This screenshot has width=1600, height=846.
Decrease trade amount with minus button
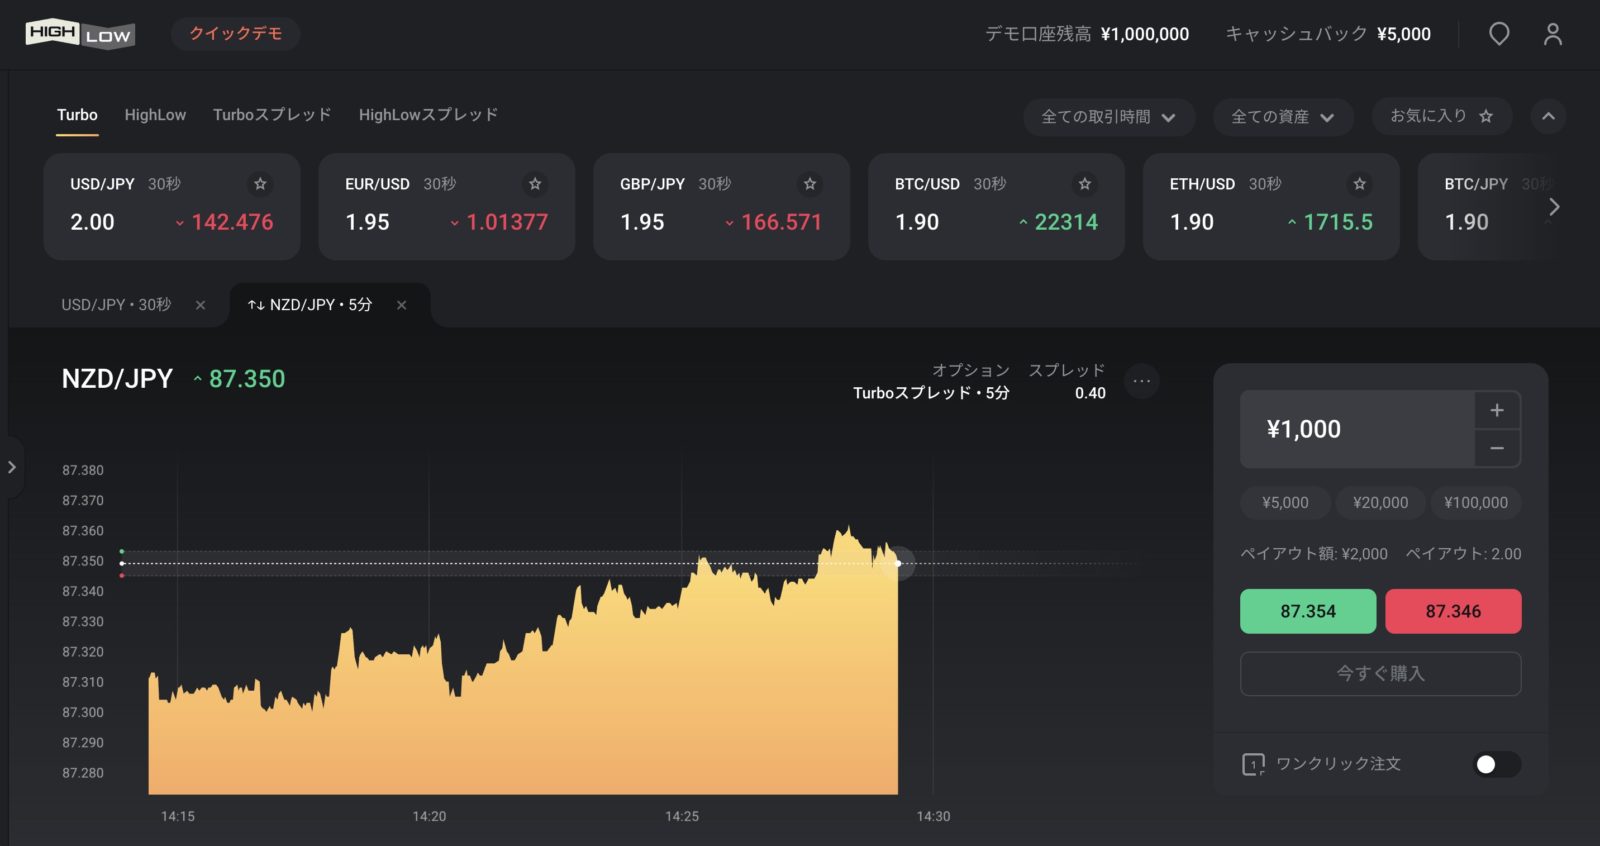click(x=1497, y=448)
